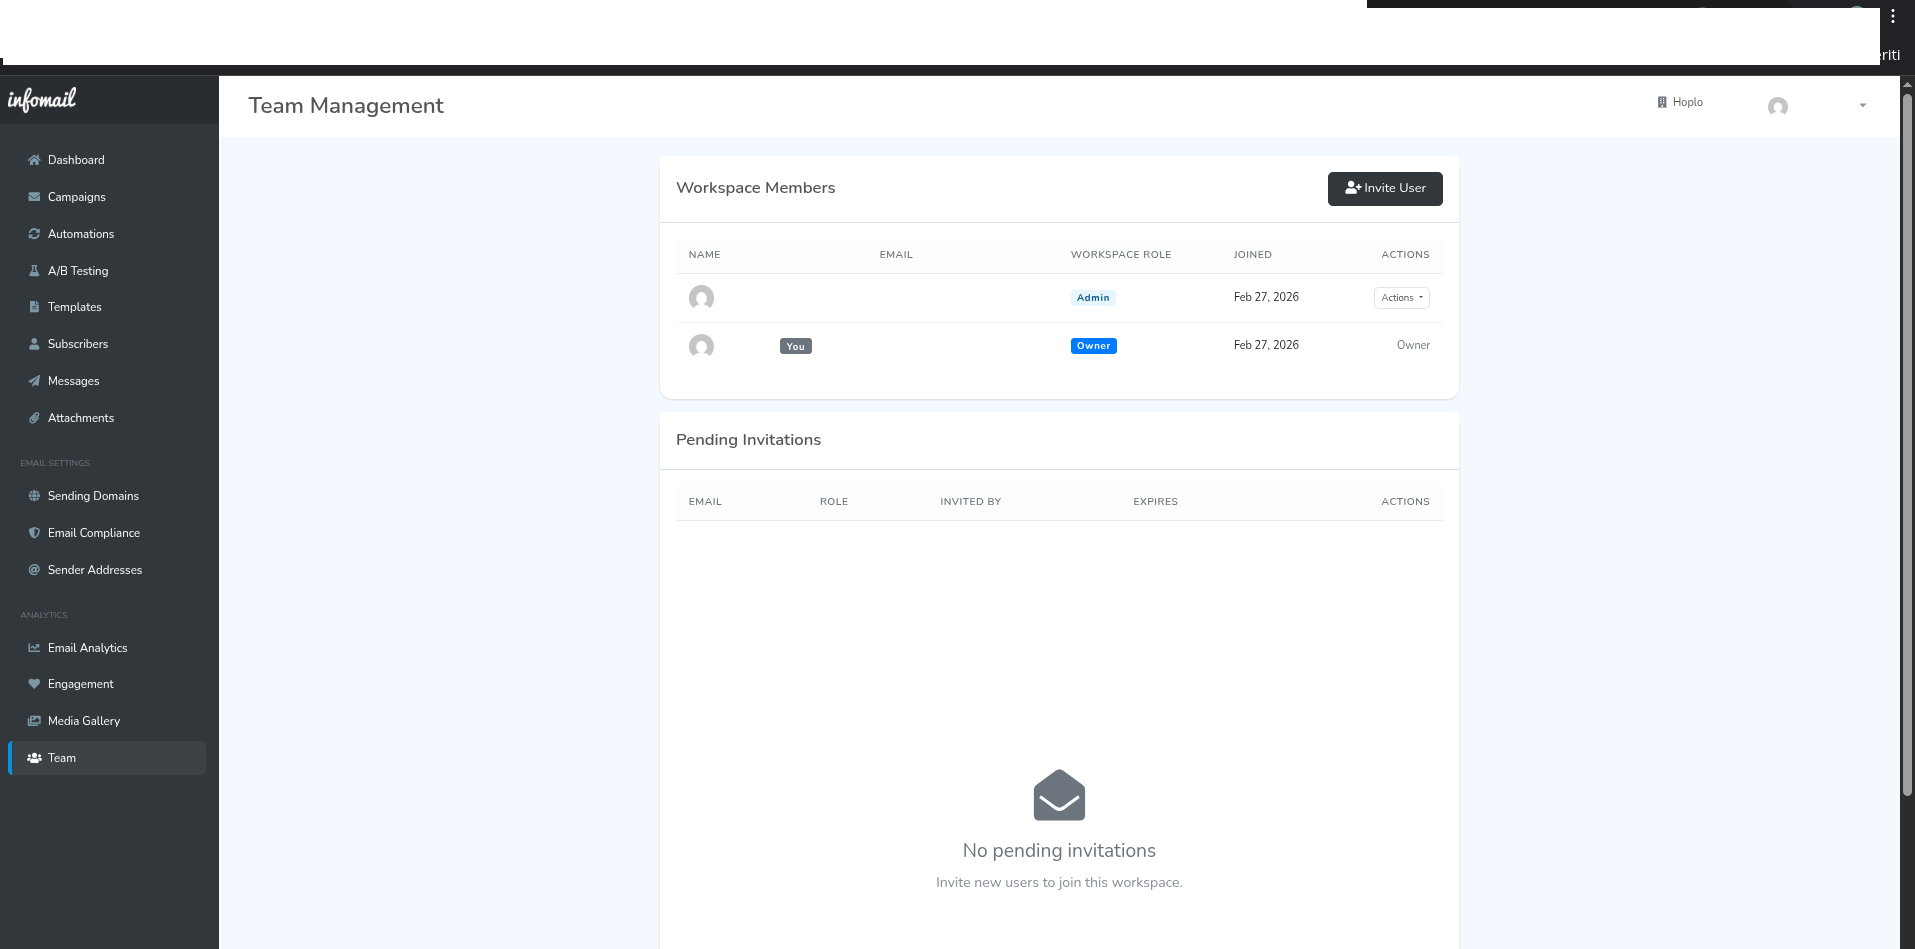Screen dimensions: 1915x949
Task: Click the Automations sync icon
Action: click(34, 234)
